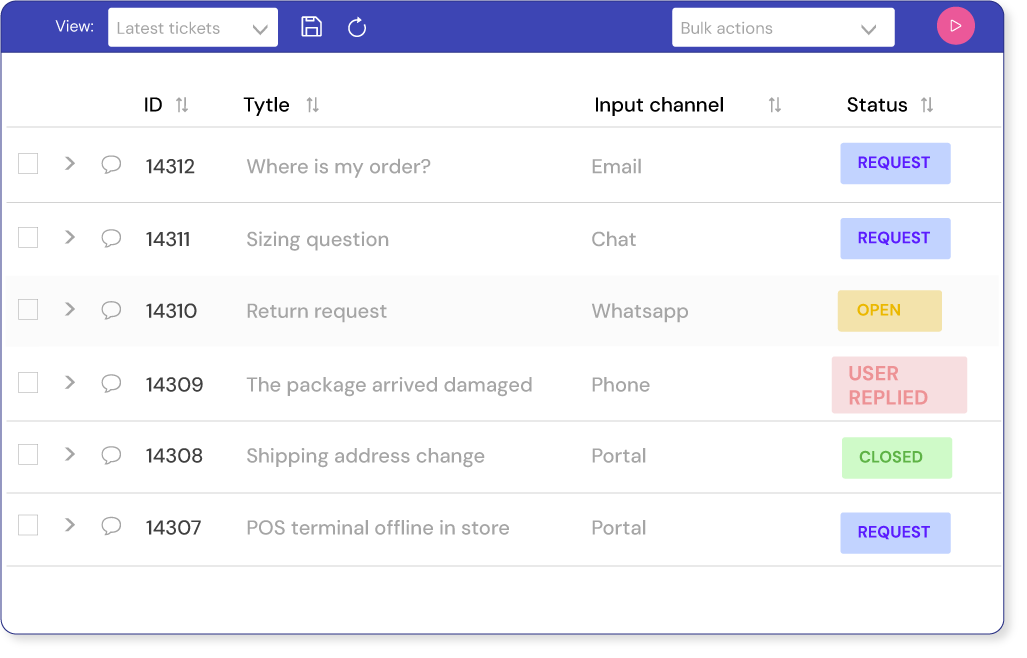The height and width of the screenshot is (658, 1027).
Task: Sort by Input channel column arrows
Action: 775,105
